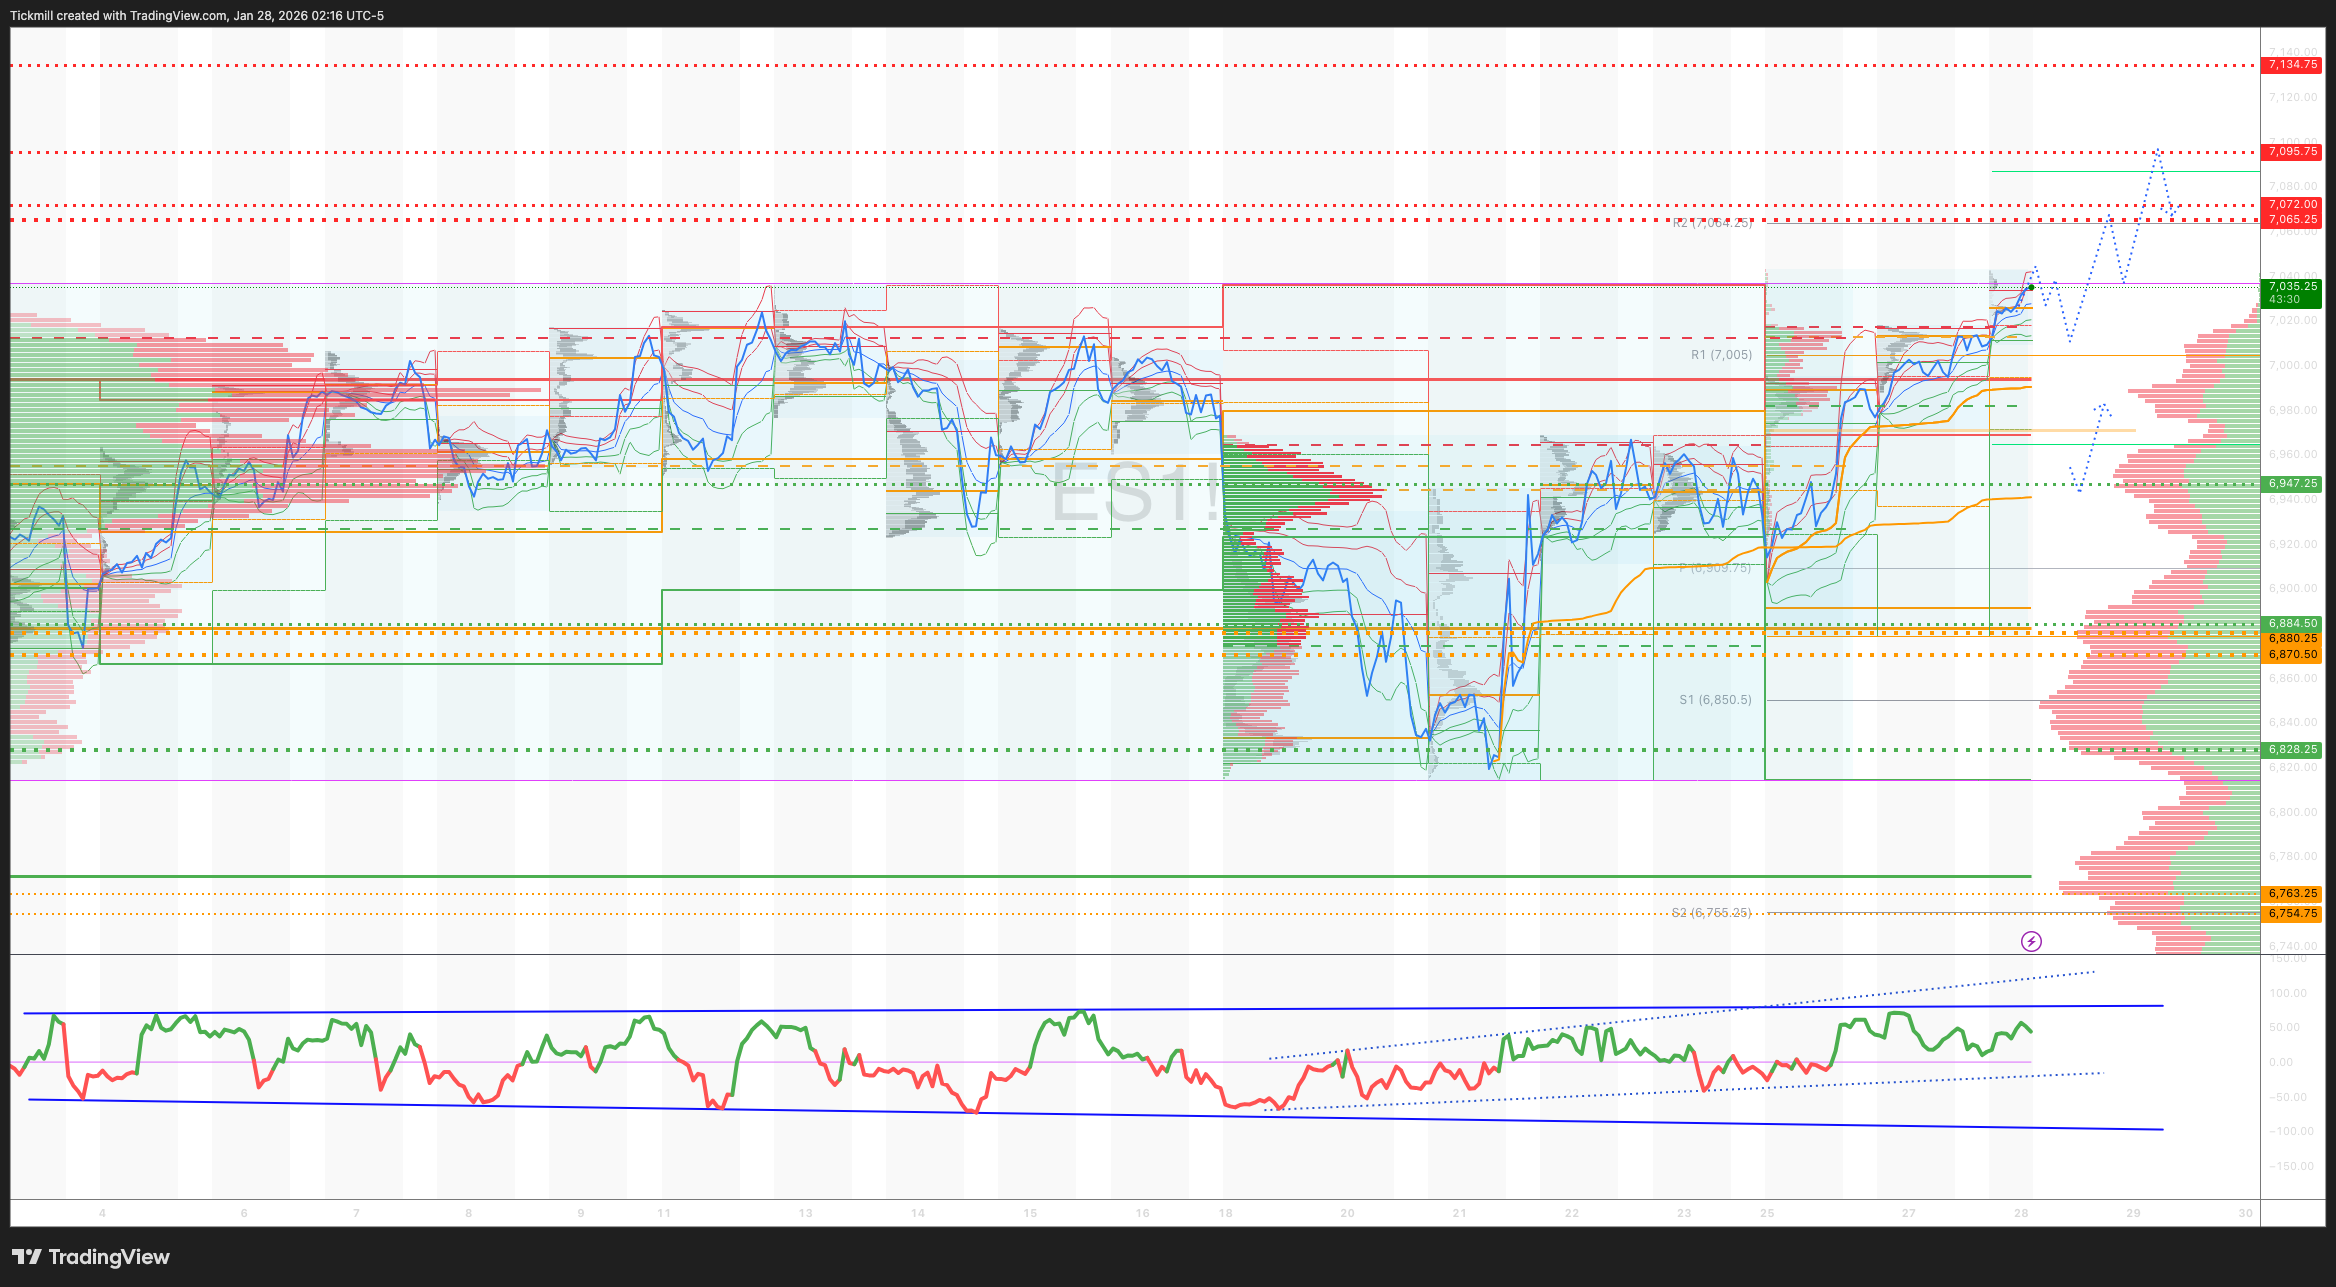Click date 18 on the time axis
The width and height of the screenshot is (2336, 1287).
[1225, 1213]
